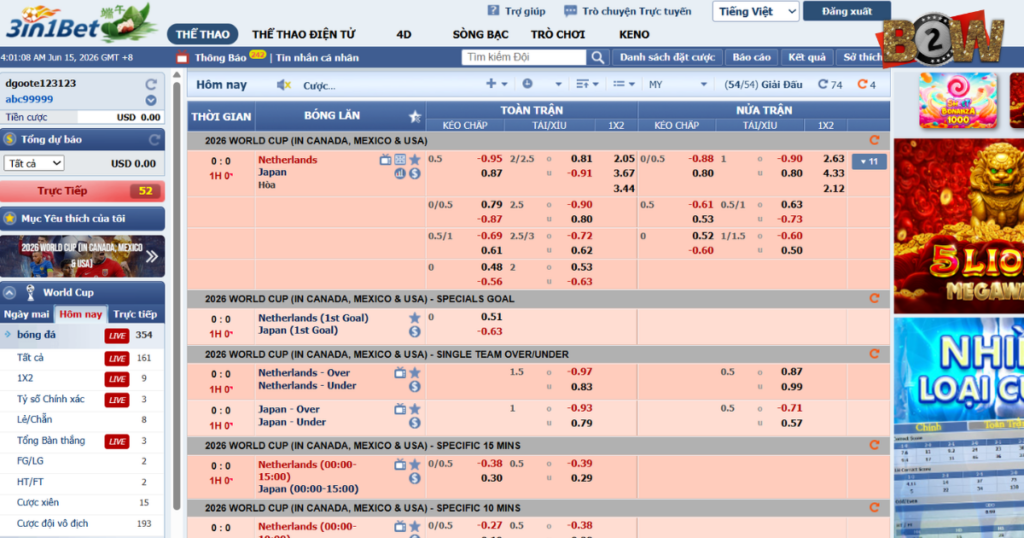This screenshot has width=1024, height=538.
Task: Add Netherlands vs Japan to favorites star
Action: coord(415,159)
